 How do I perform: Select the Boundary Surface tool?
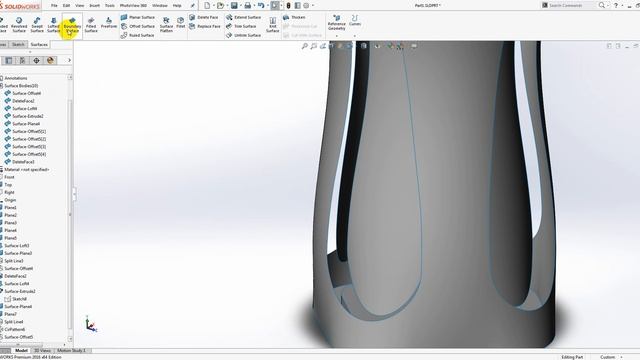click(72, 25)
